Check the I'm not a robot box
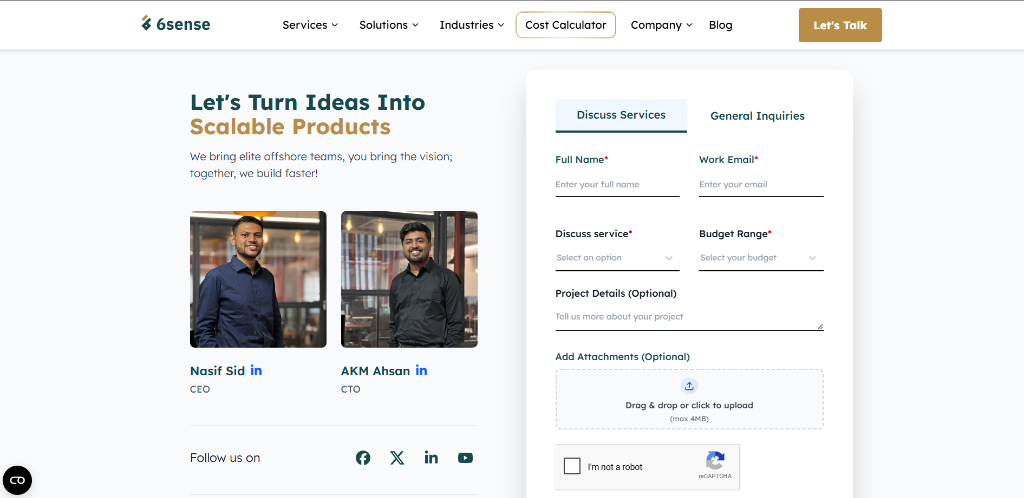 pyautogui.click(x=572, y=466)
